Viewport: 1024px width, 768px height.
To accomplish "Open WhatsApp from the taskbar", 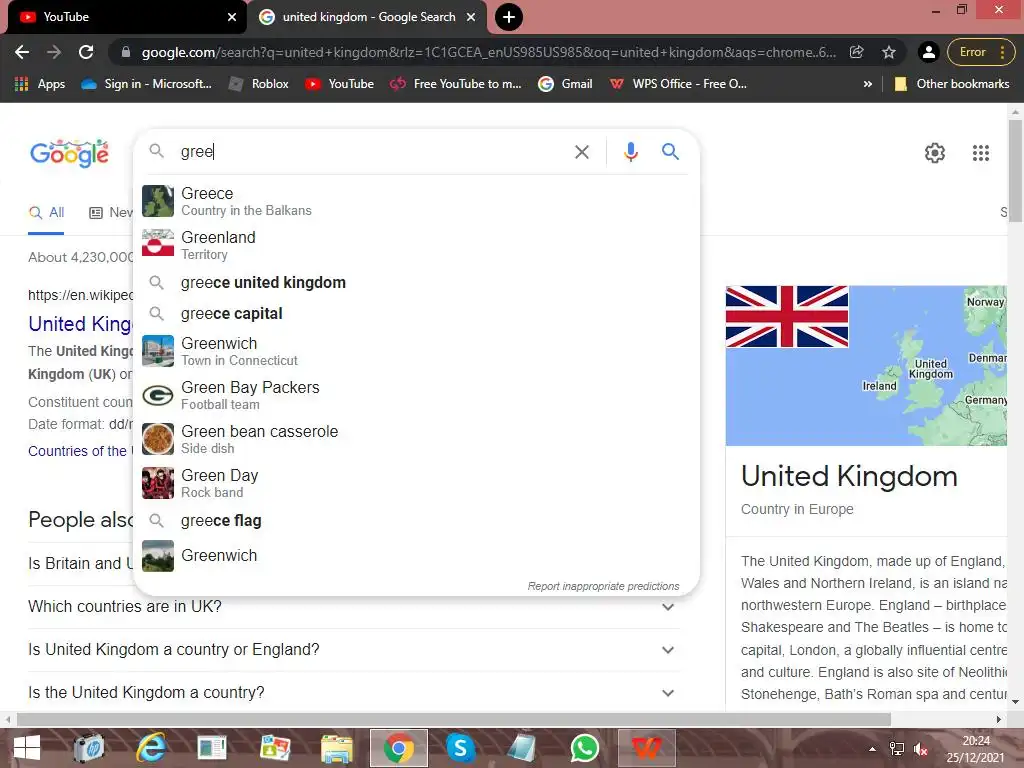I will click(x=584, y=748).
